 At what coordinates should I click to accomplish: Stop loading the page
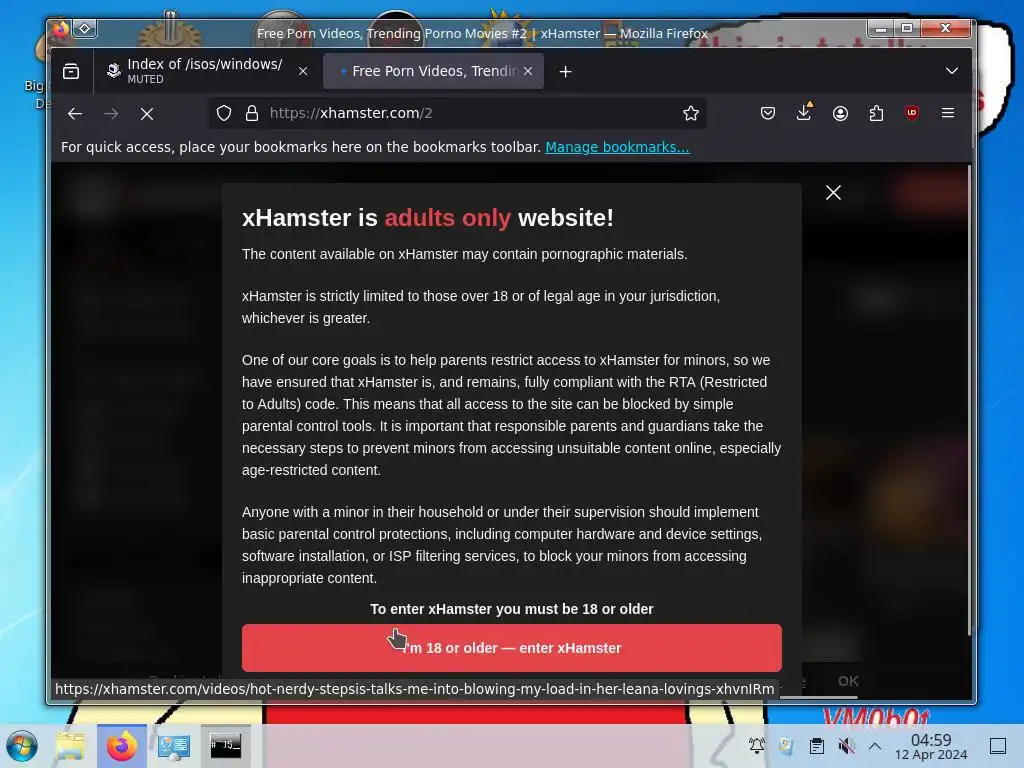click(x=147, y=114)
